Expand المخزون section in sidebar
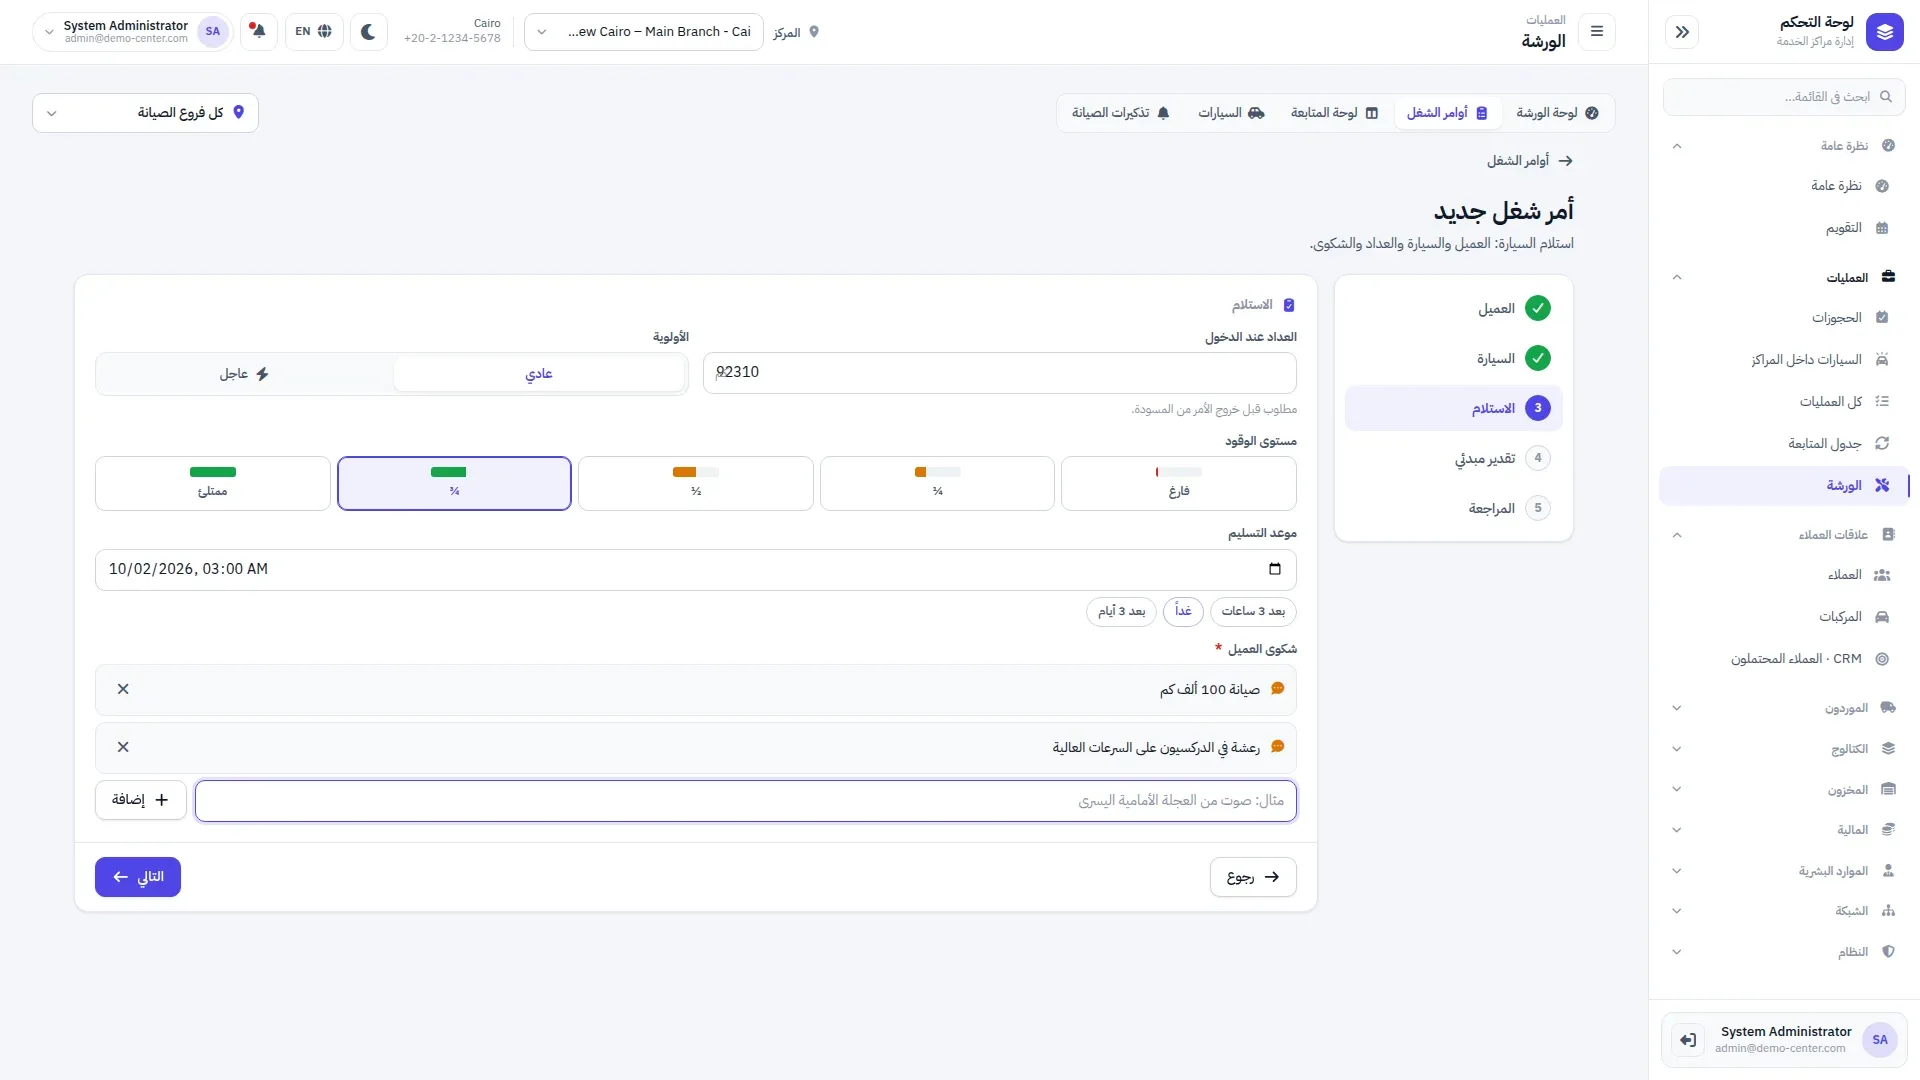The height and width of the screenshot is (1080, 1920). click(1783, 790)
